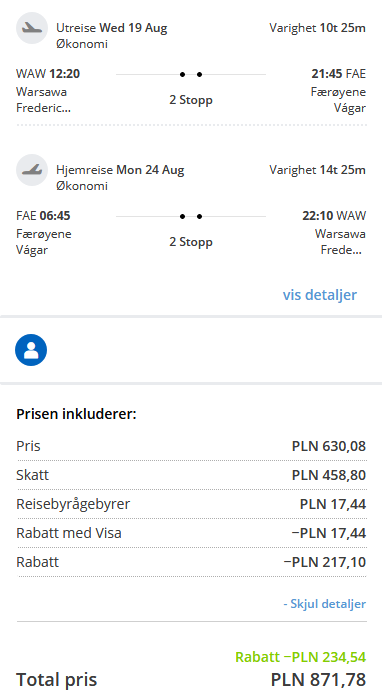382x695 pixels.
Task: Open the 'vis detaljer' link
Action: 320,295
